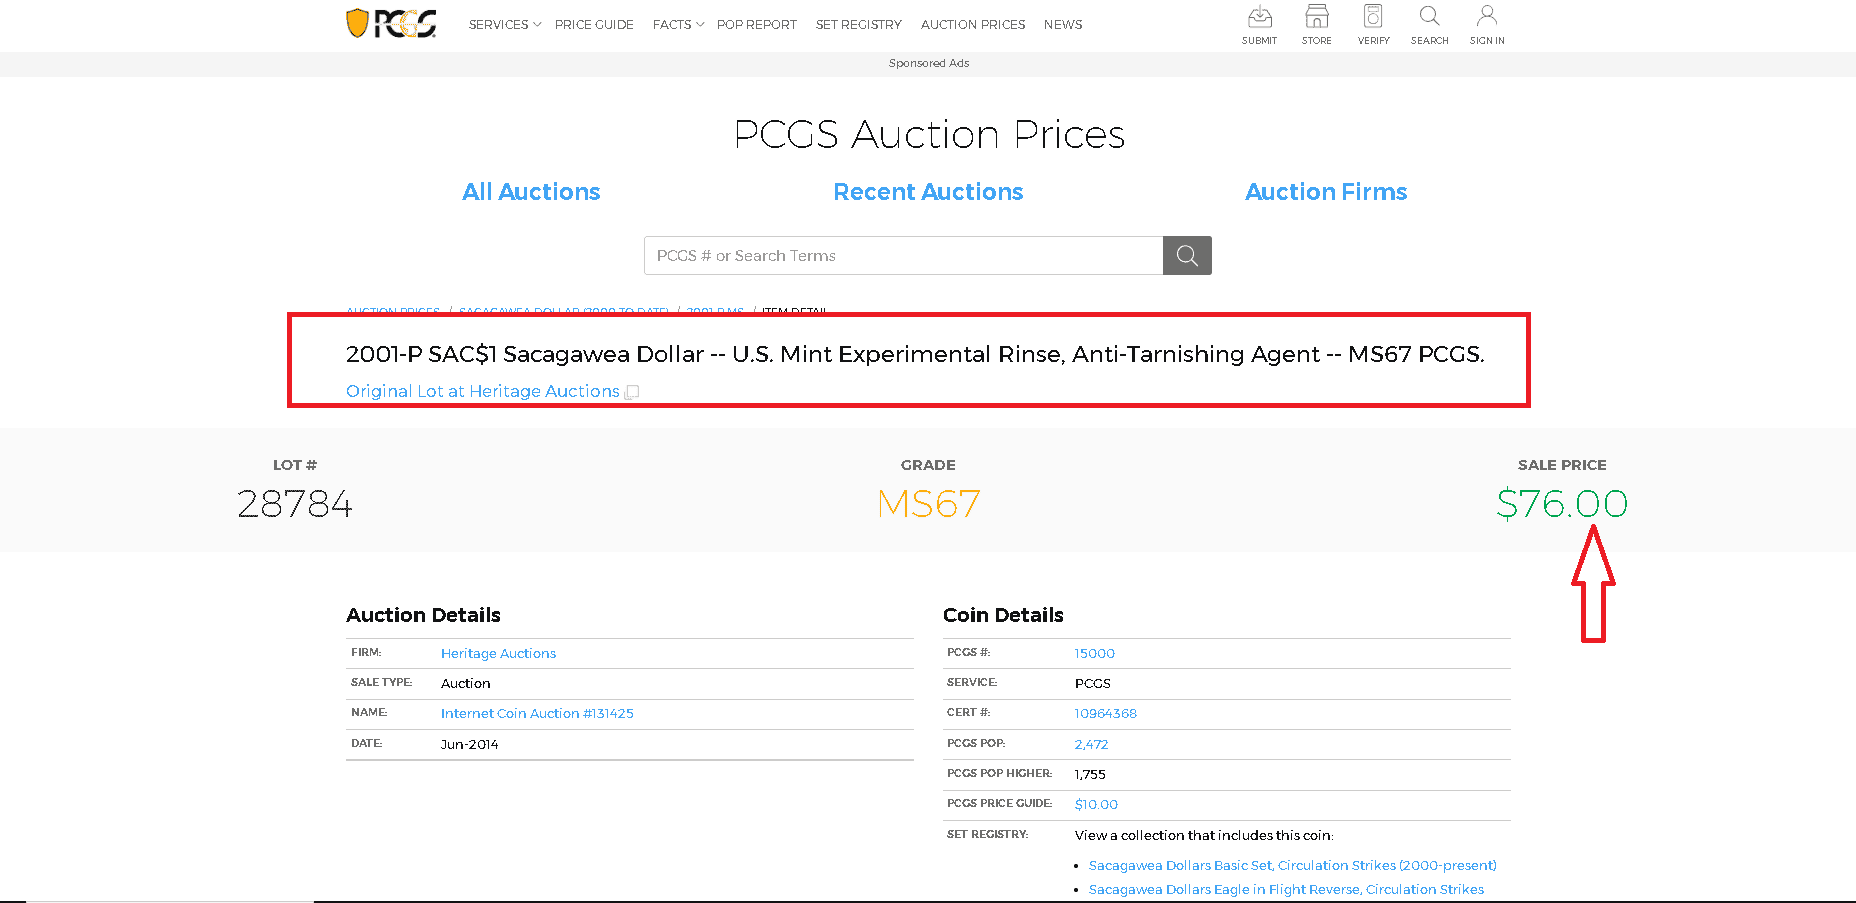Viewport: 1856px width, 903px height.
Task: Open the Store via its storefront icon
Action: [x=1316, y=25]
